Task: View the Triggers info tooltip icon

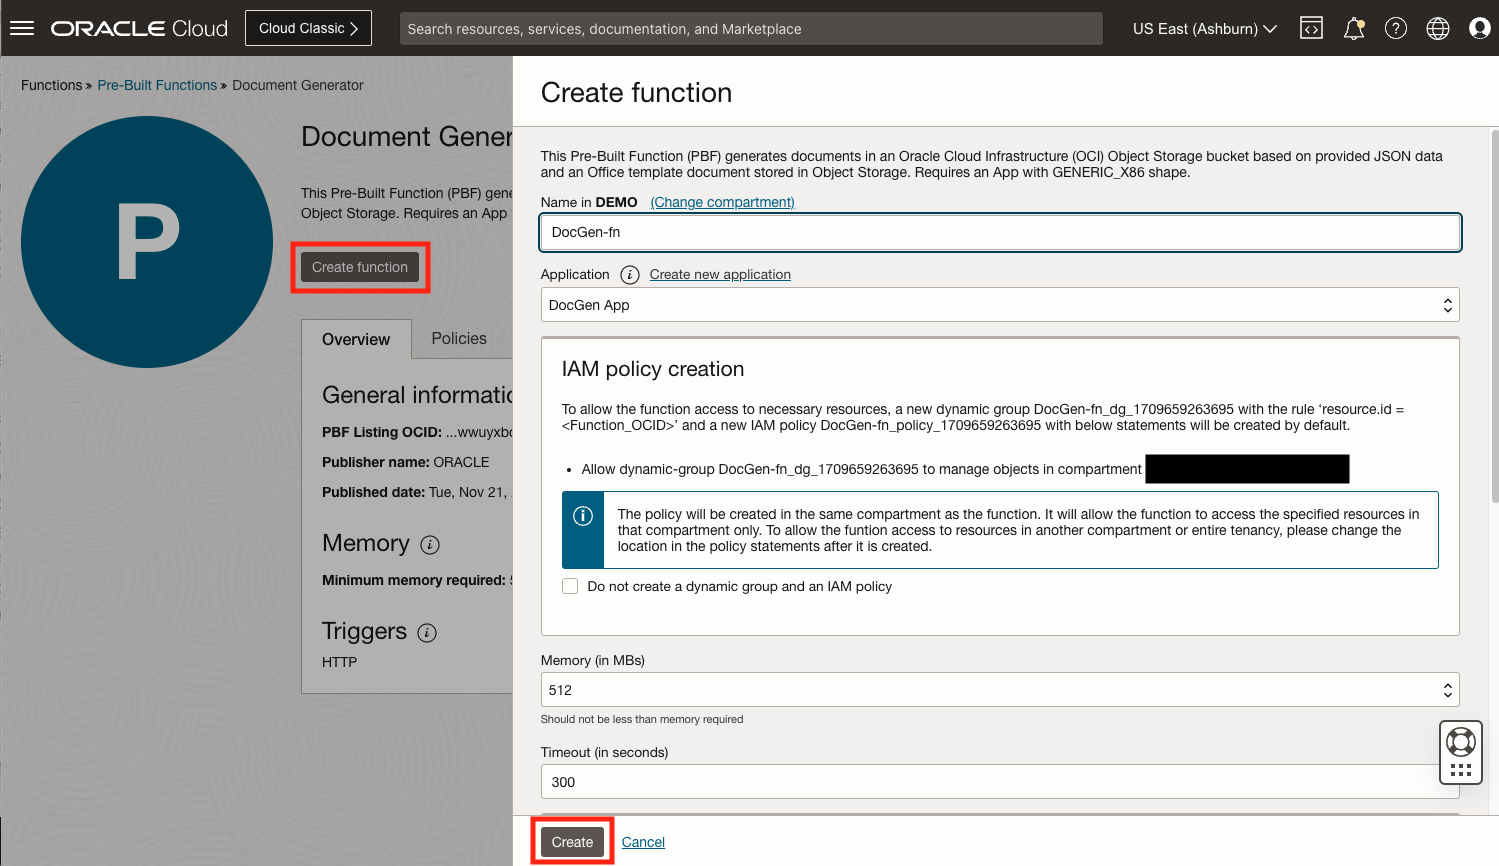Action: pyautogui.click(x=427, y=633)
